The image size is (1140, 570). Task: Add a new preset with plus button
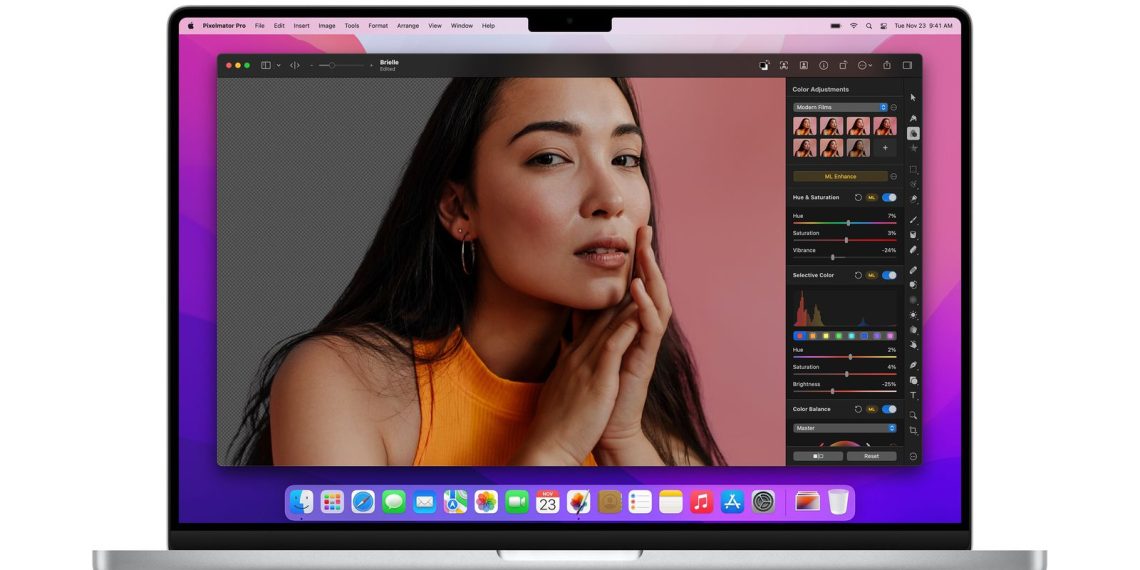(885, 148)
